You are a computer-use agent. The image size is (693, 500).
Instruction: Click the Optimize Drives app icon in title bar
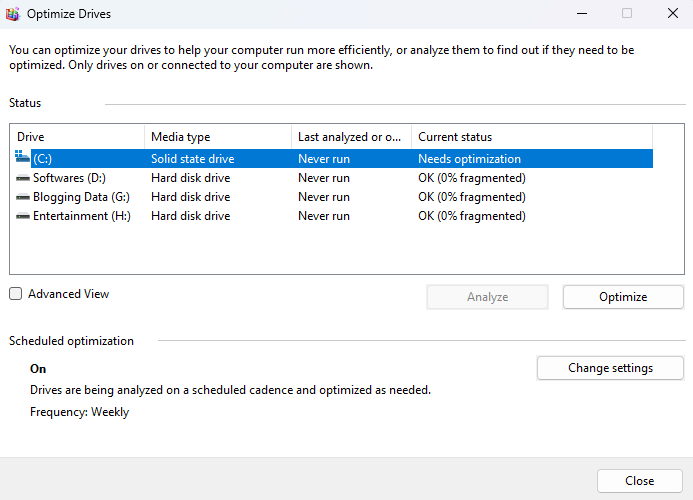(x=13, y=14)
